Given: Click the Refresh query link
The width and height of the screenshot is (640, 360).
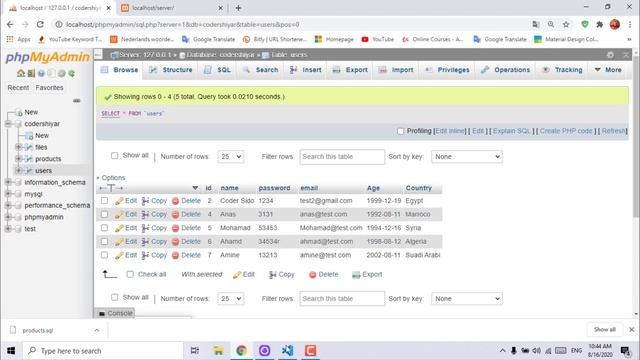Looking at the screenshot, I should click(x=613, y=131).
